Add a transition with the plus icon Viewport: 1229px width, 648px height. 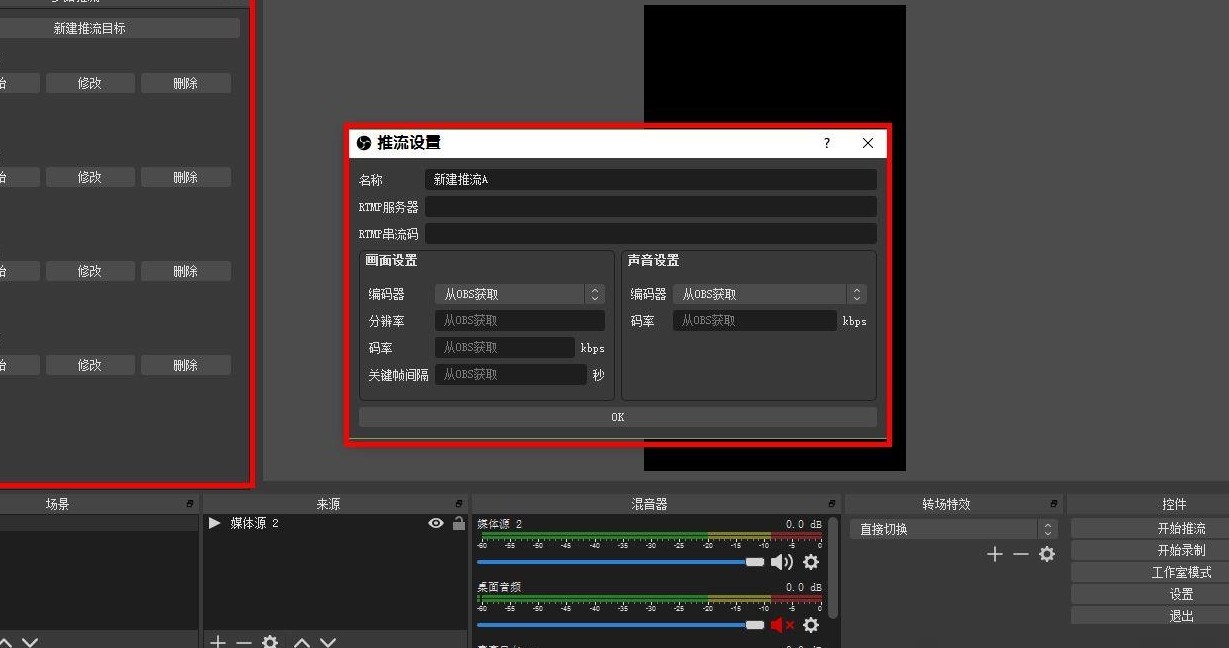[994, 554]
